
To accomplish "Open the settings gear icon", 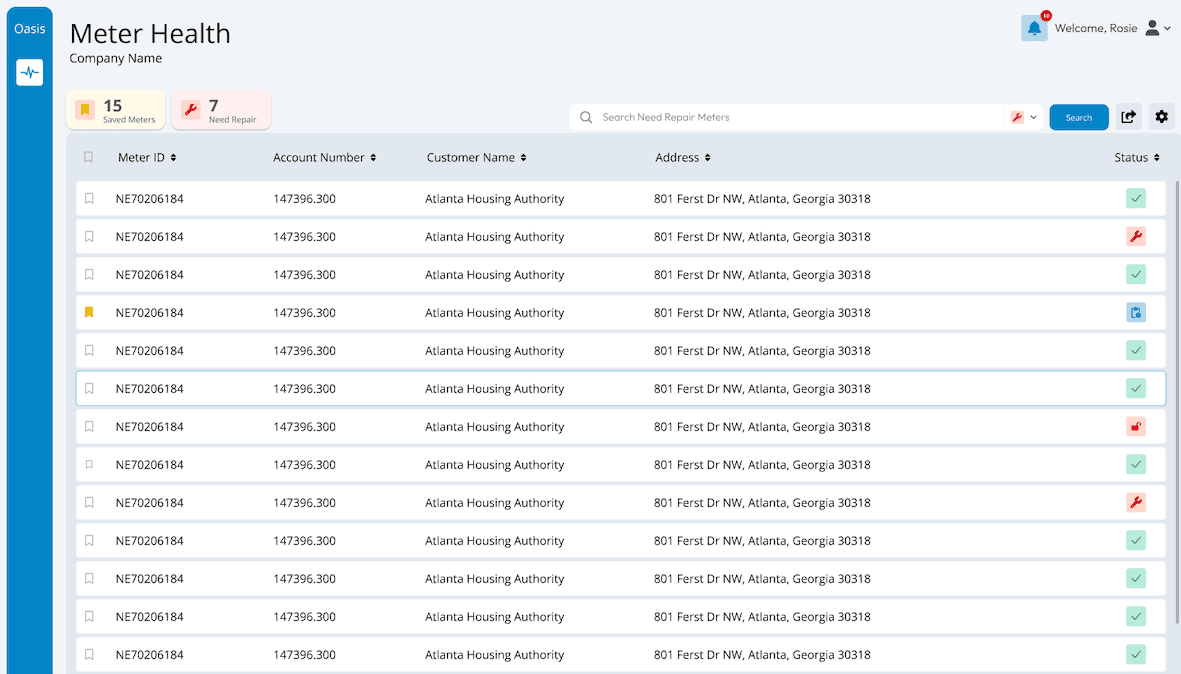I will (x=1161, y=117).
